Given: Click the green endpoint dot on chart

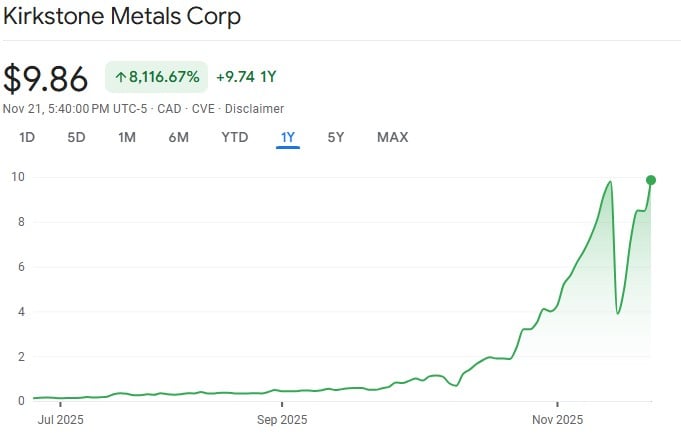Looking at the screenshot, I should click(x=651, y=180).
